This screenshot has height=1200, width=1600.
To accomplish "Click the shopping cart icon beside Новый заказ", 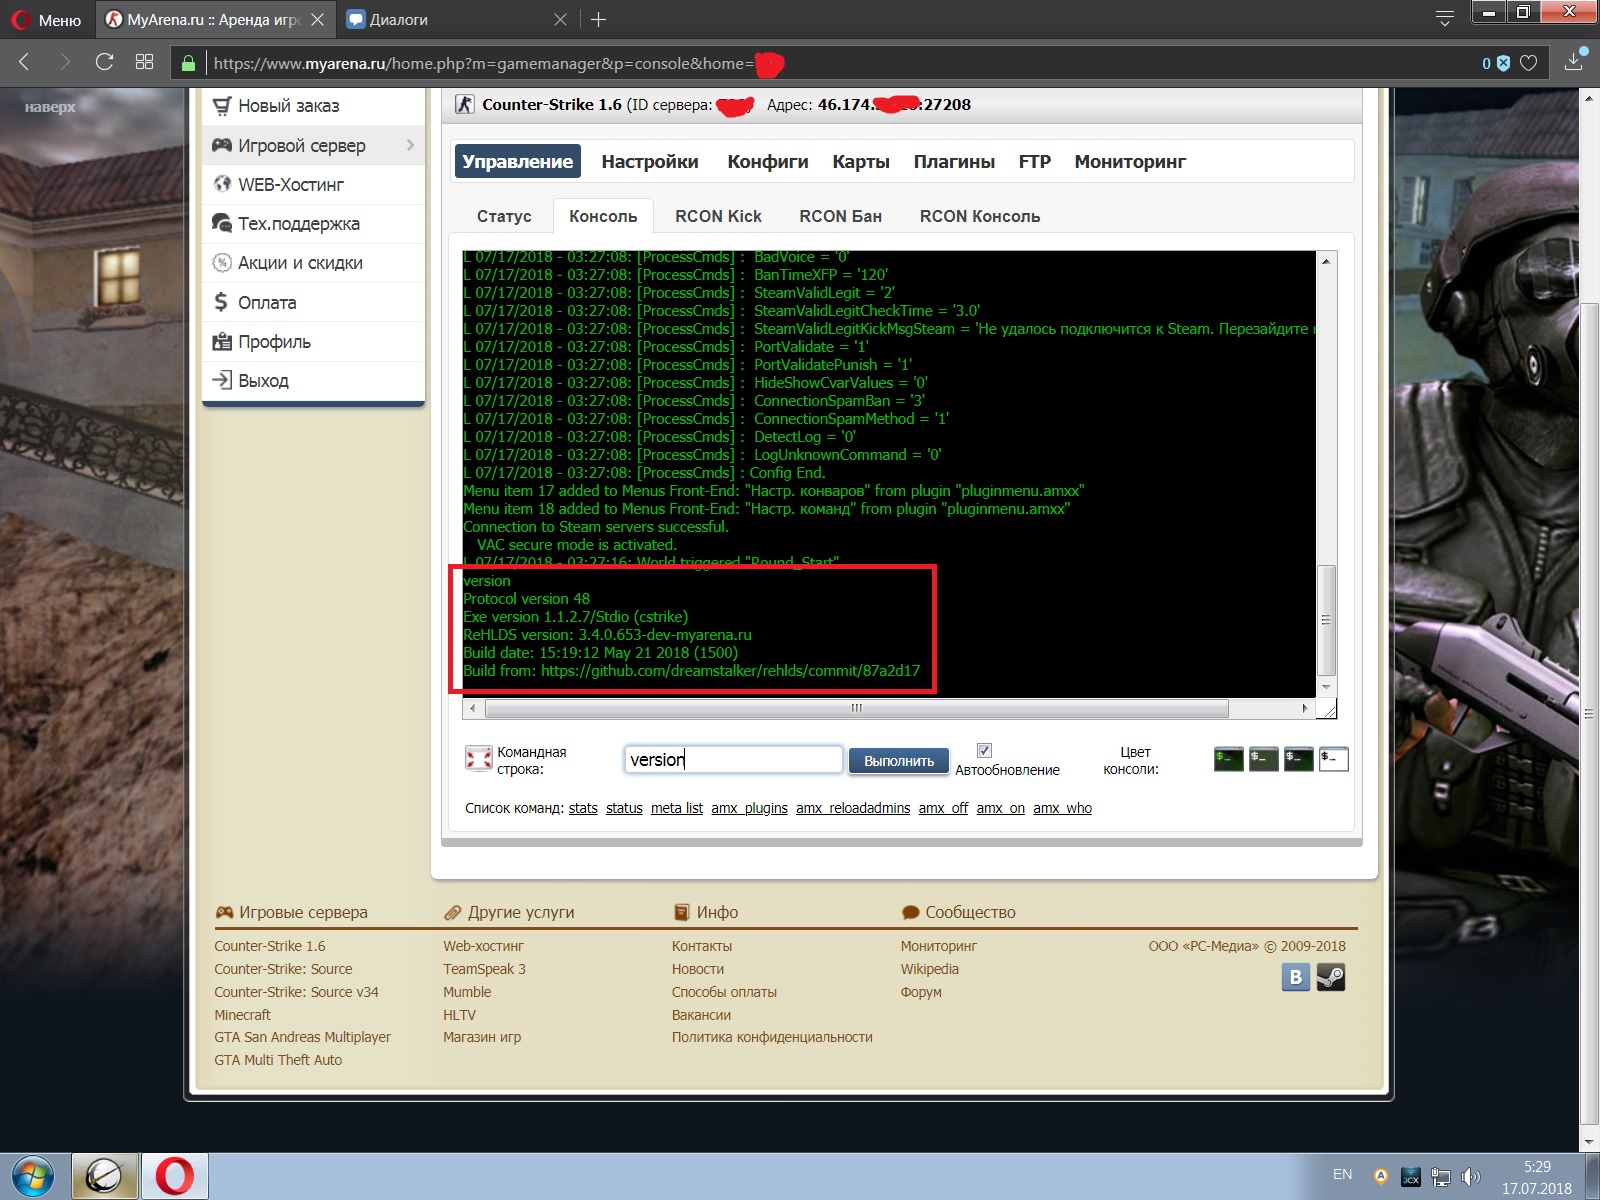I will (221, 106).
